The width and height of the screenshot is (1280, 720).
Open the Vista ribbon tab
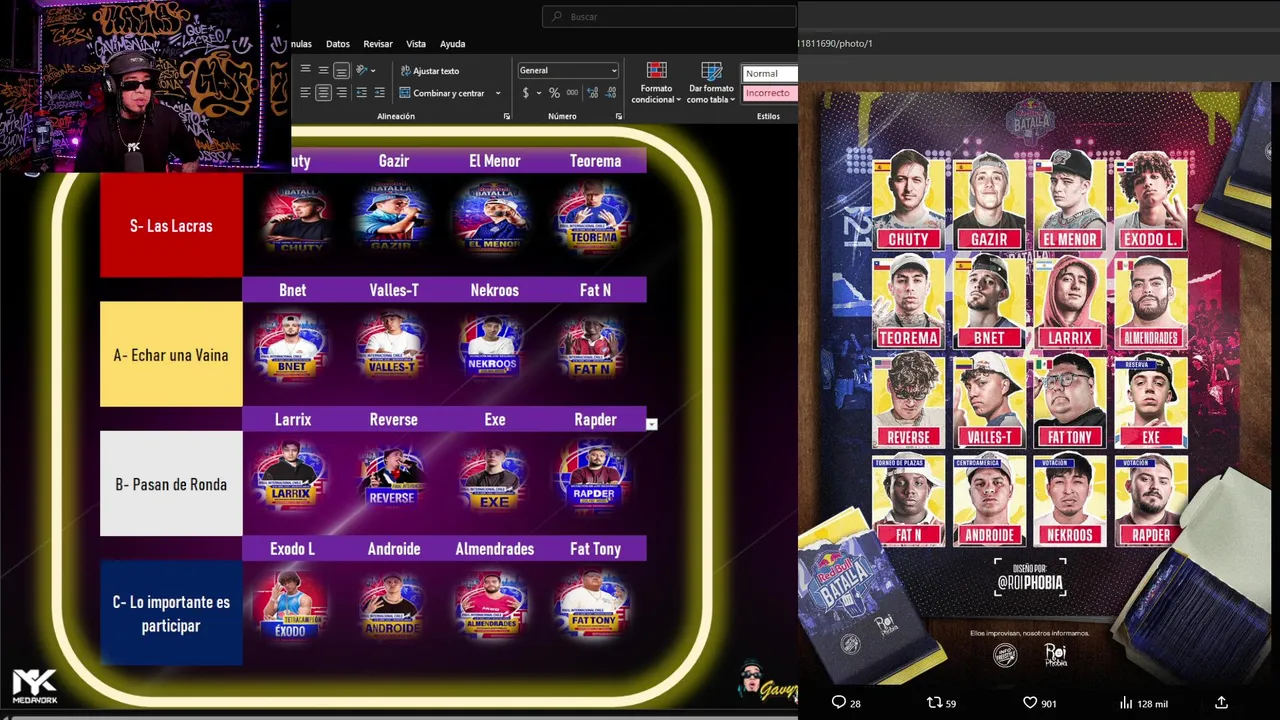pos(416,44)
